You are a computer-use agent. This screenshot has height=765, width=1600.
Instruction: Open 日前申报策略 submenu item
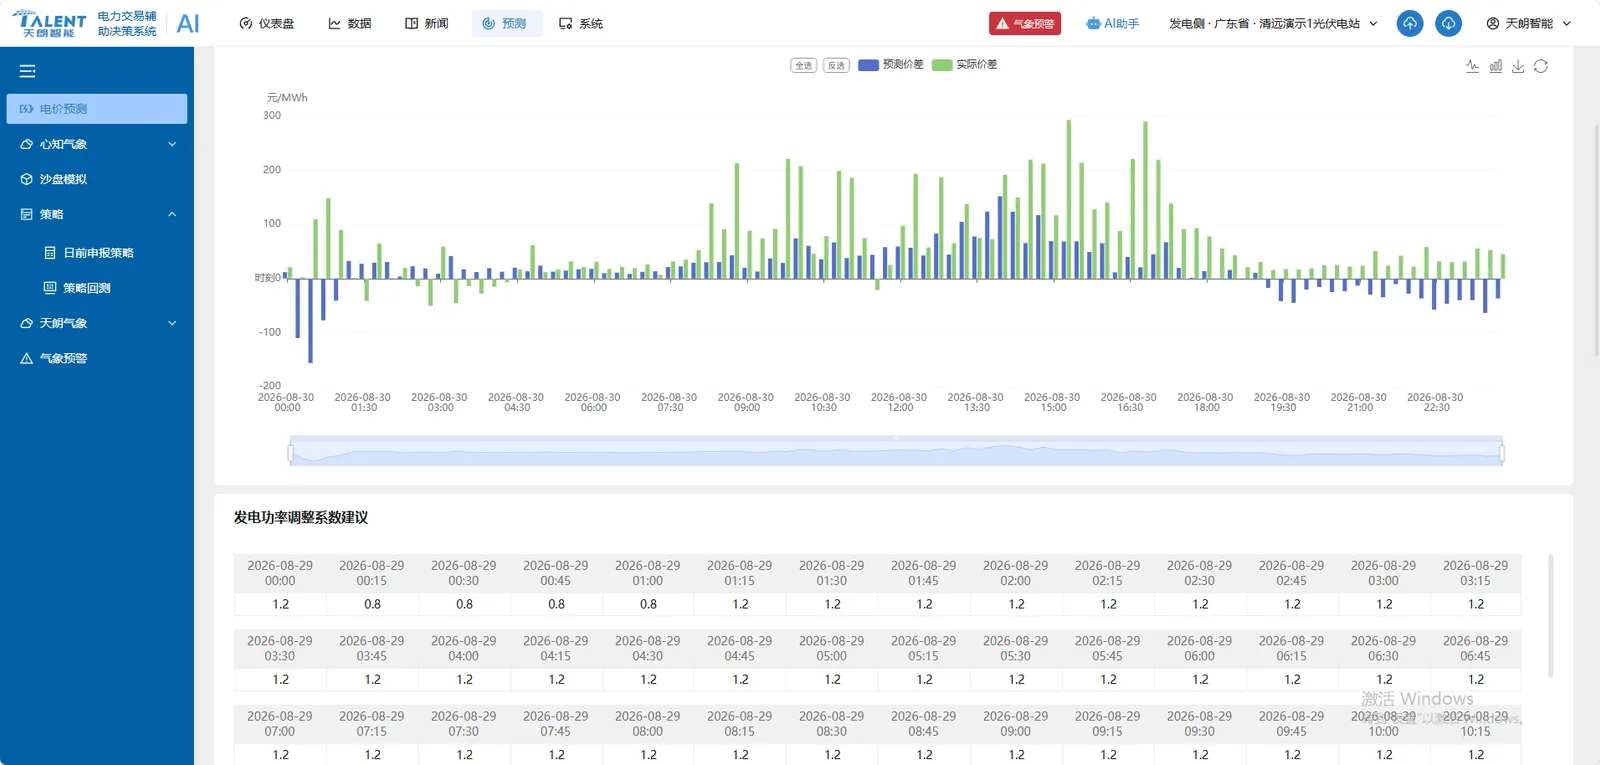coord(97,253)
